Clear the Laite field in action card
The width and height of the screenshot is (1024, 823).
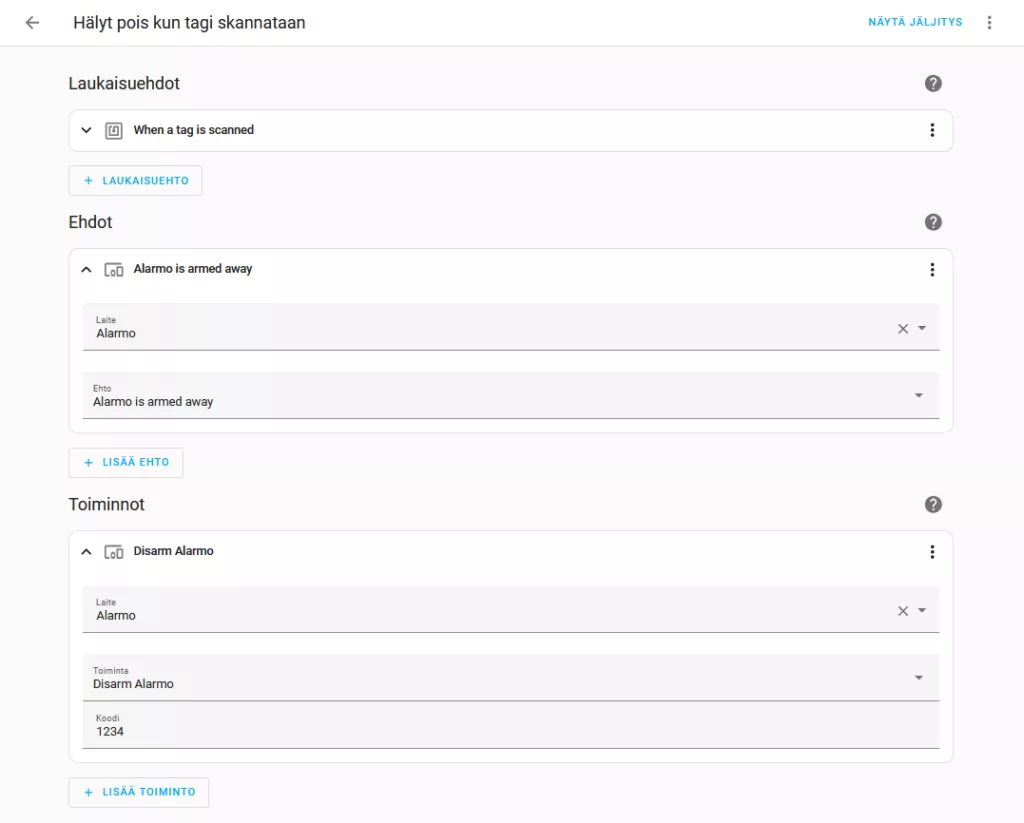[x=903, y=611]
